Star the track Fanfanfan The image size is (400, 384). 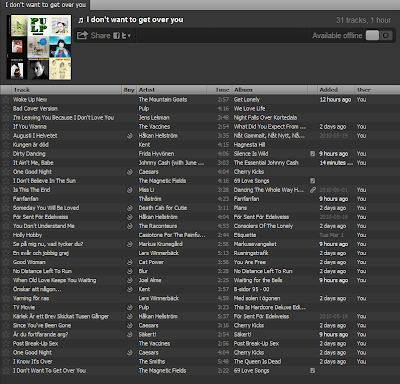tap(6, 199)
